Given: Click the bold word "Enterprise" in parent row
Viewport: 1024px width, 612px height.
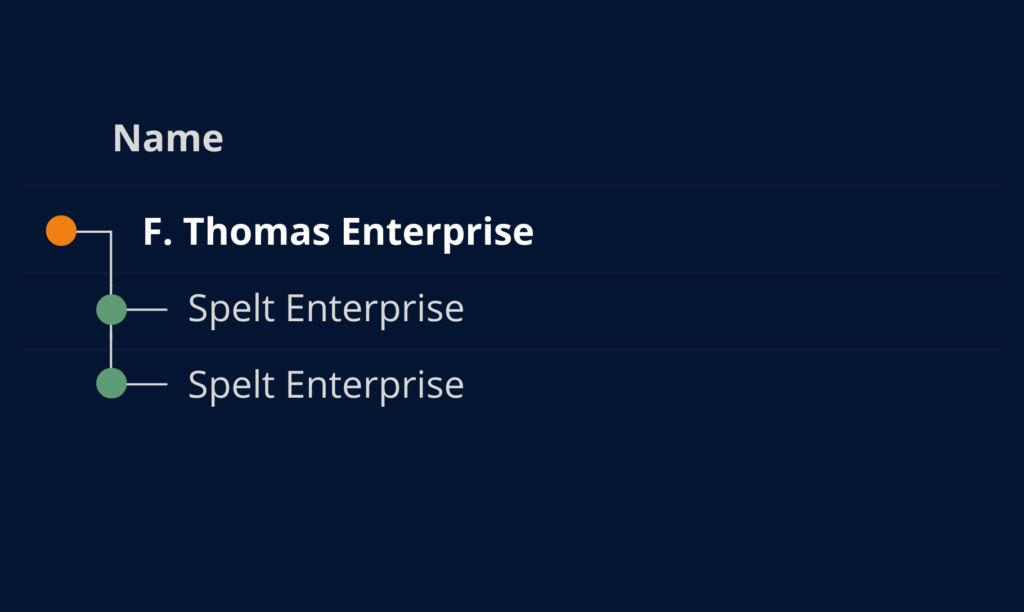Looking at the screenshot, I should [x=437, y=232].
